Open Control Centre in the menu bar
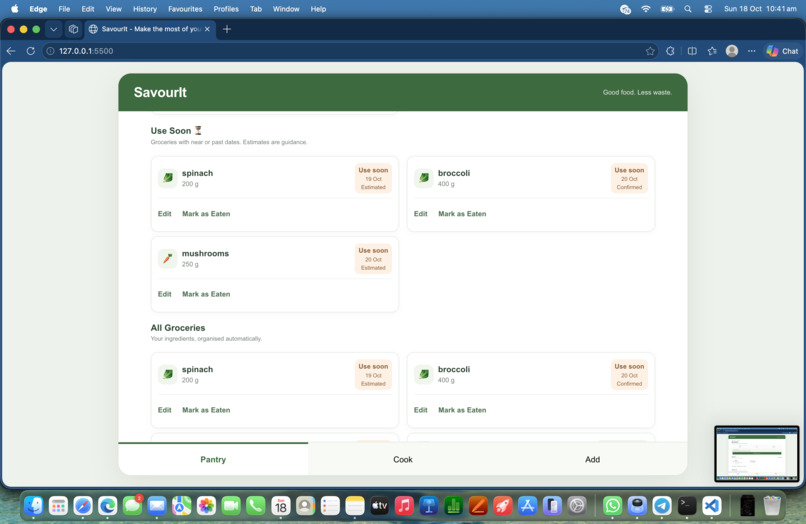Screen dimensions: 806x524 (708, 9)
